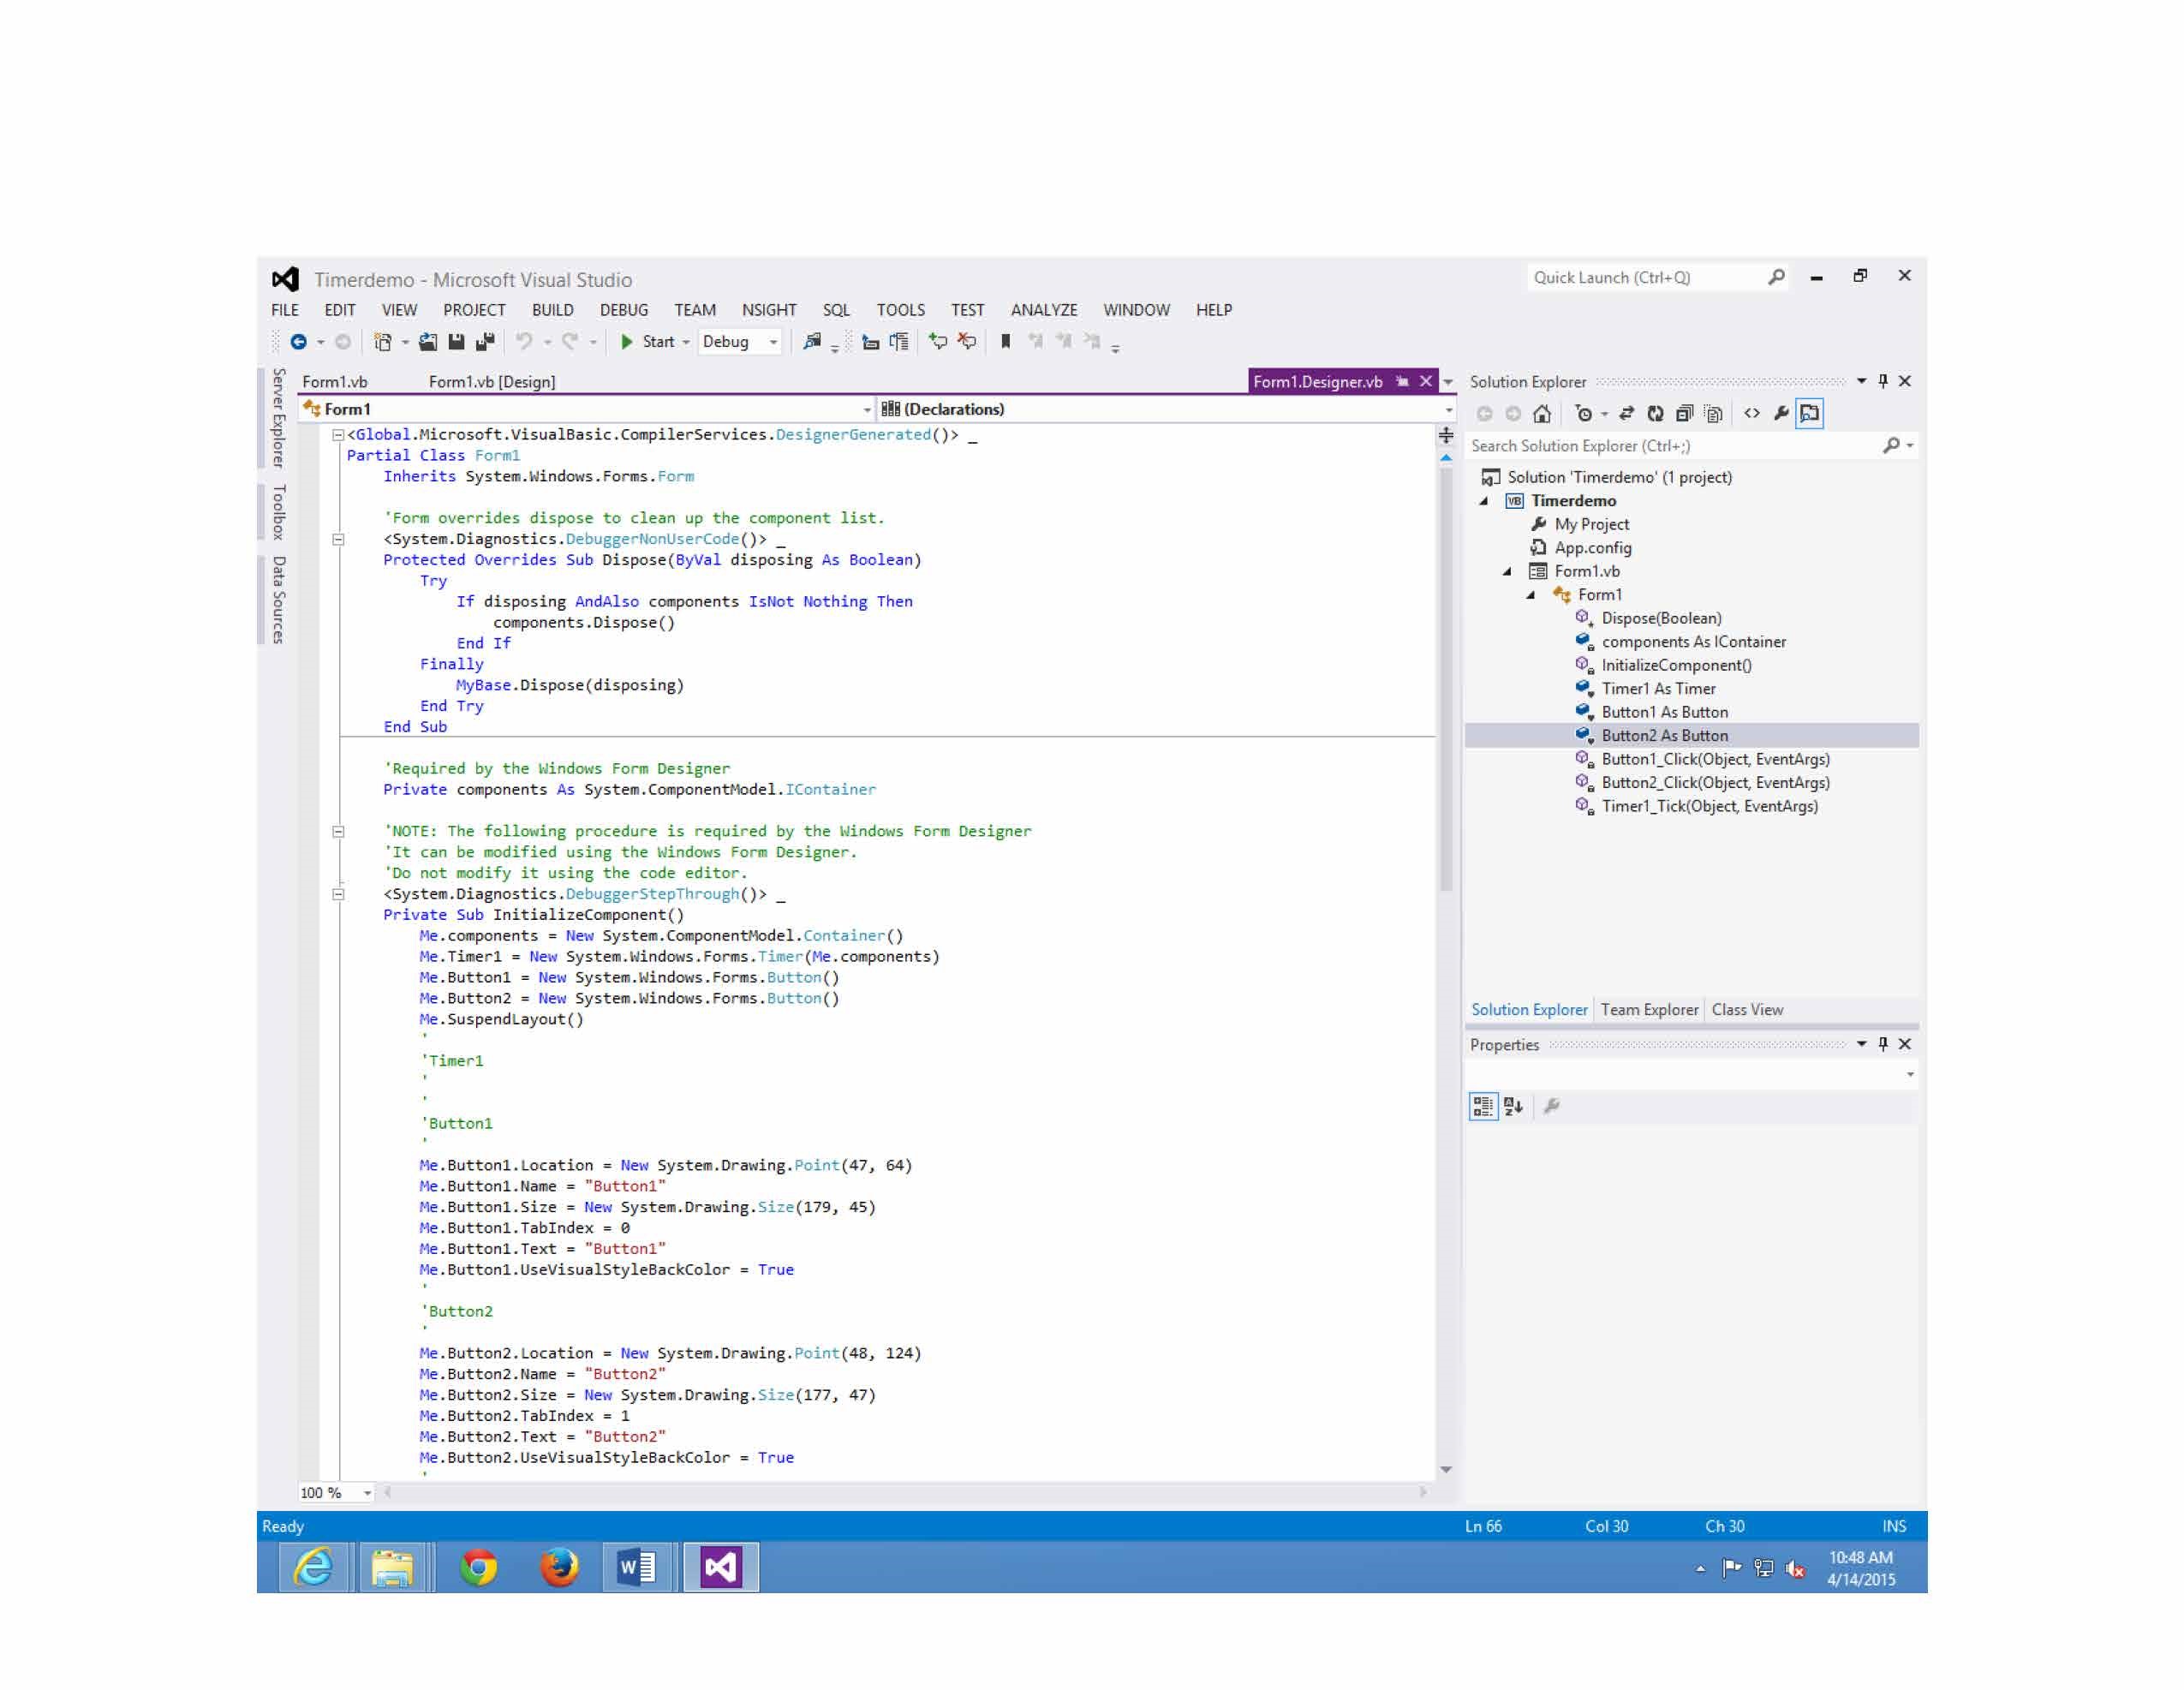This screenshot has width=2184, height=1690.
Task: Open Properties wrench icon in Solution Explorer
Action: pos(1781,414)
